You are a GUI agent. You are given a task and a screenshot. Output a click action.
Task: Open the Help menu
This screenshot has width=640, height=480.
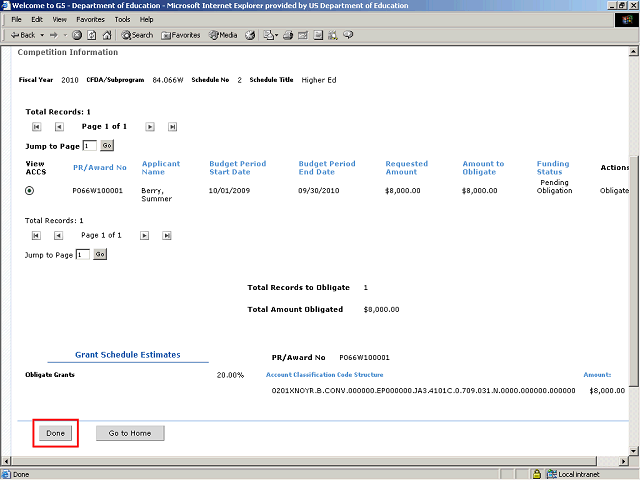pos(146,19)
